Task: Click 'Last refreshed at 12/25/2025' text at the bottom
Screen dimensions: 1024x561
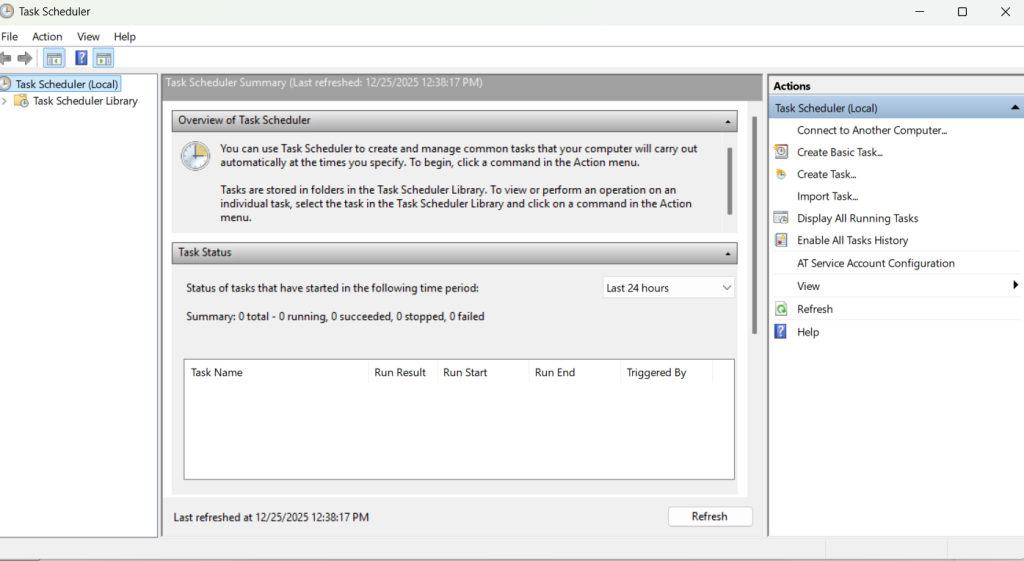Action: pos(271,517)
